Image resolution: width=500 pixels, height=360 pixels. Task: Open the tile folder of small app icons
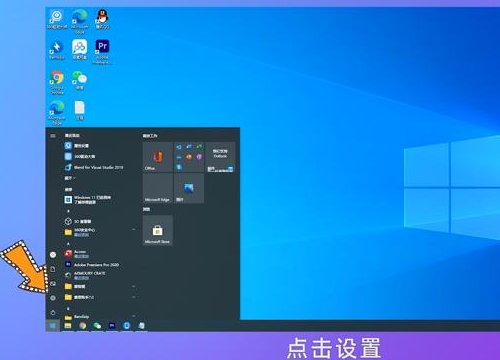point(189,157)
